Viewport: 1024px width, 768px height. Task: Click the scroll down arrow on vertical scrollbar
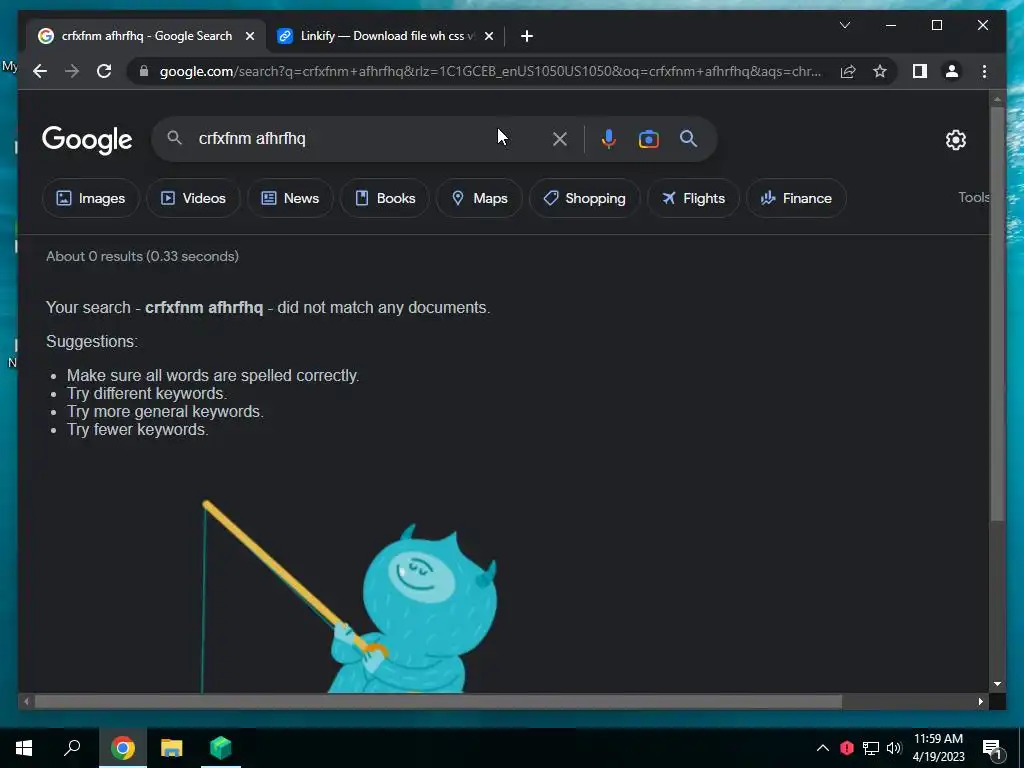tap(997, 684)
